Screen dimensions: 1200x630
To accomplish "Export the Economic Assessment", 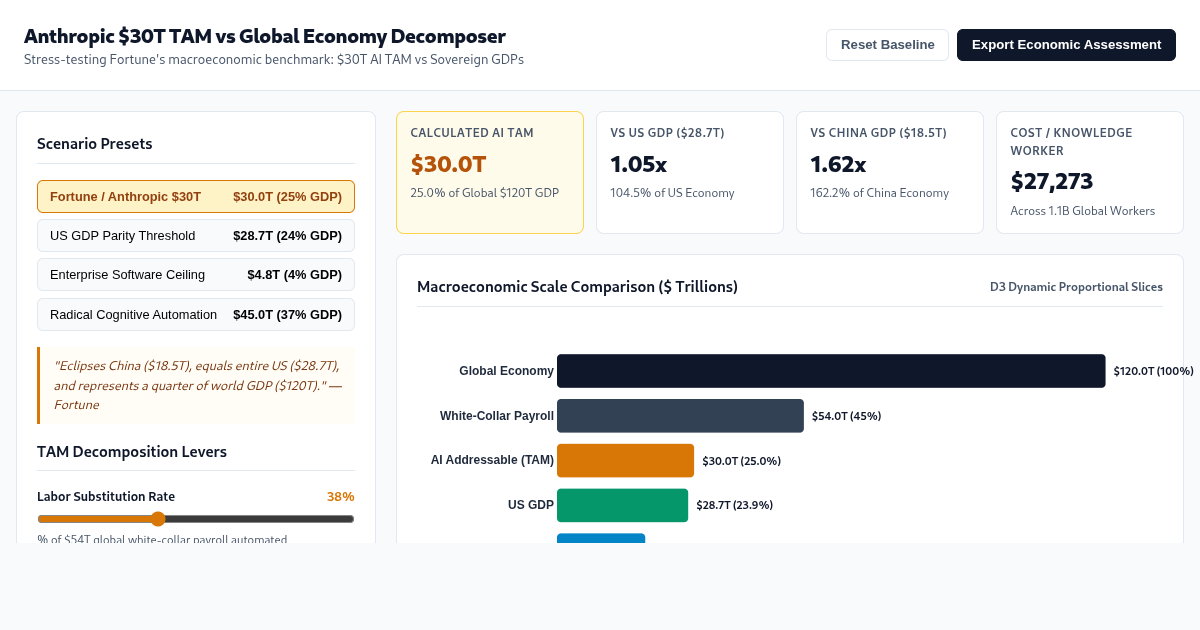I will [x=1066, y=45].
